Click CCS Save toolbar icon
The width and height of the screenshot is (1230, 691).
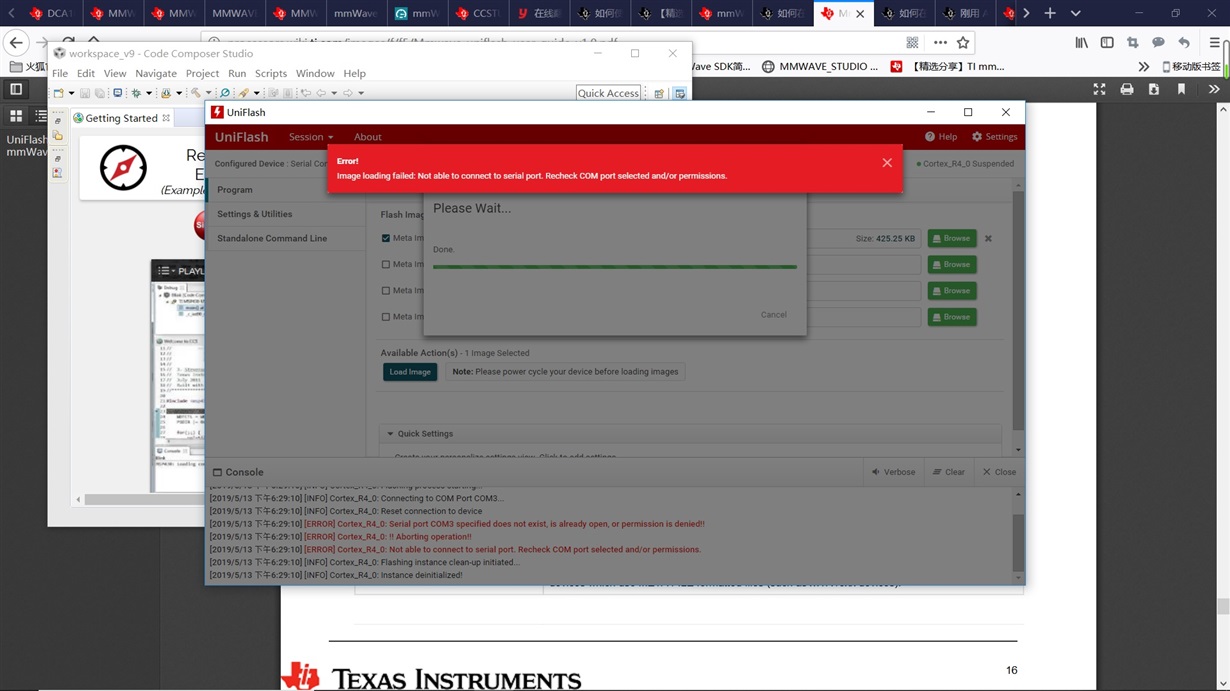(x=85, y=93)
